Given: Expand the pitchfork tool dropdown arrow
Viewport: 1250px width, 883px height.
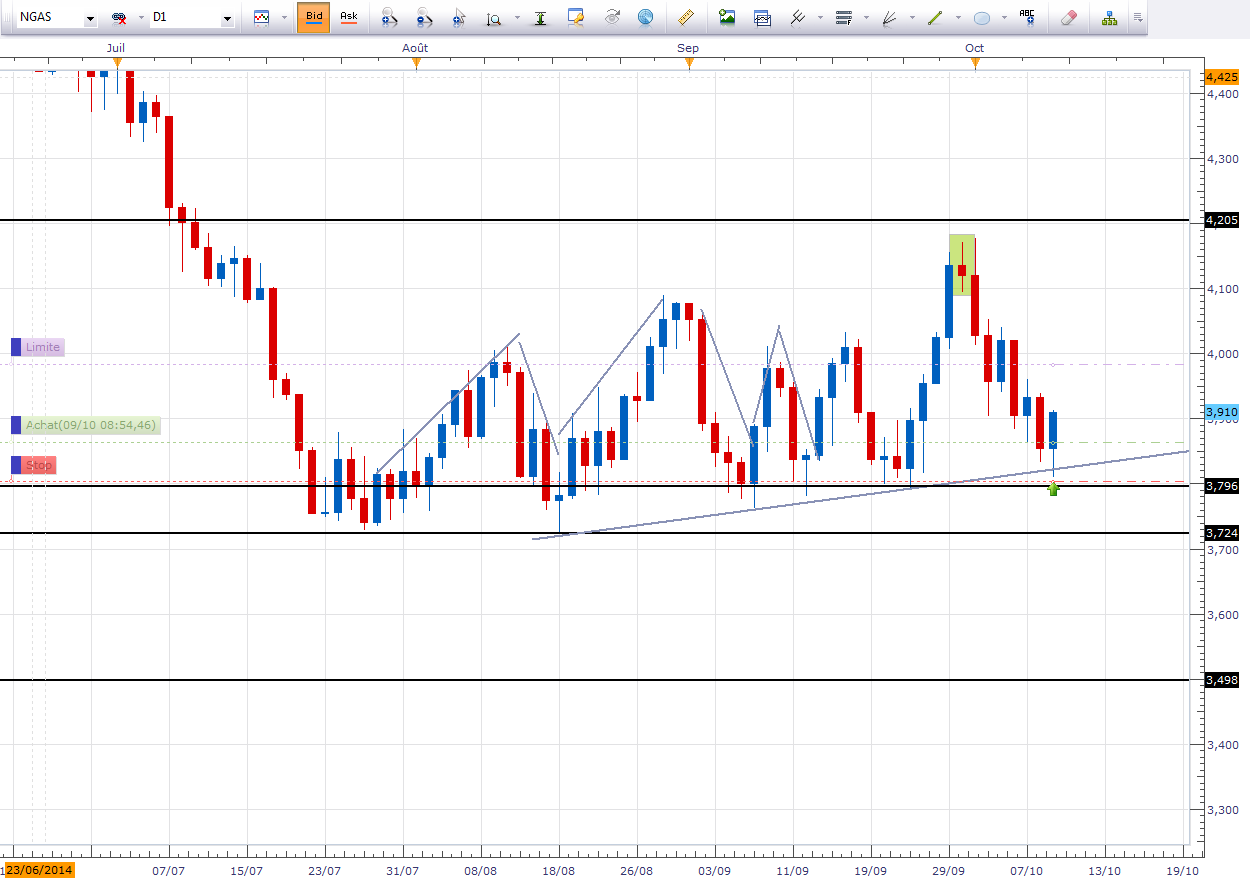Looking at the screenshot, I should [820, 18].
